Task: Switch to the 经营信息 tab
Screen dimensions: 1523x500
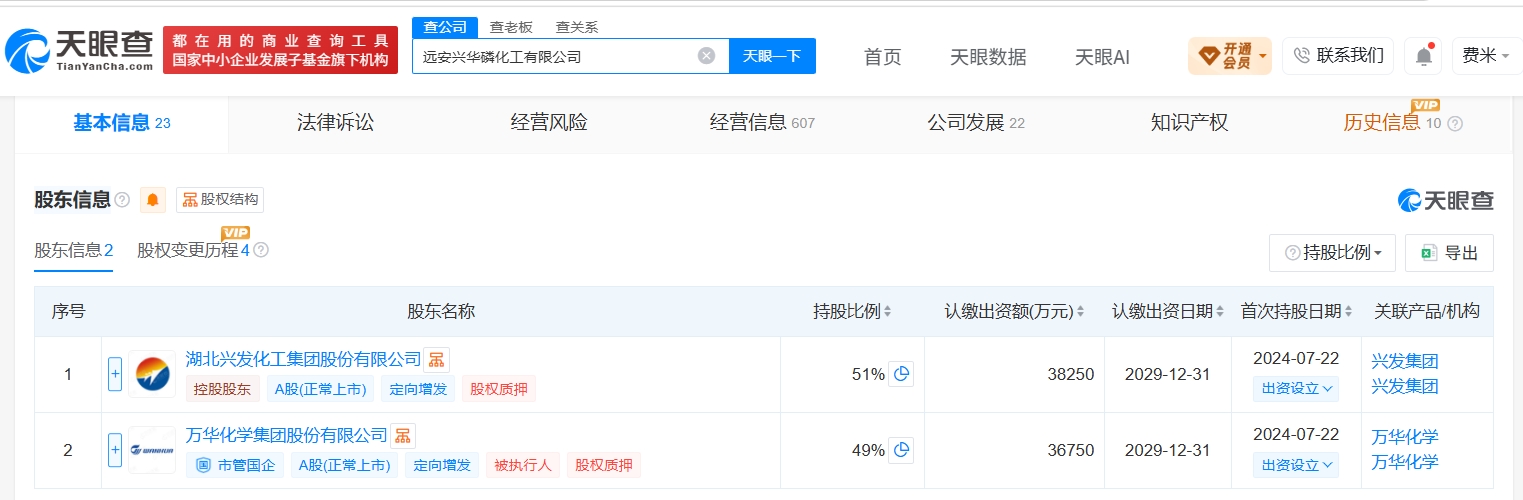Action: (x=762, y=123)
